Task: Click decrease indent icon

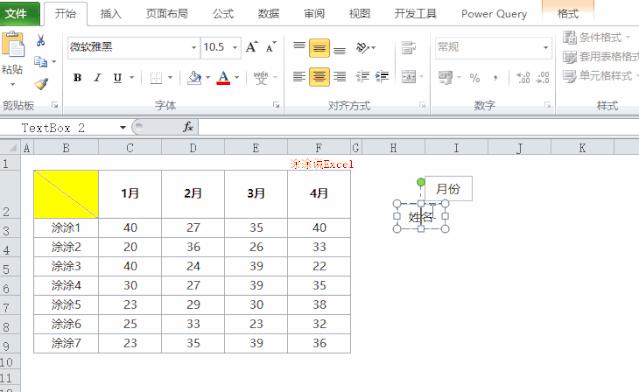Action: click(x=362, y=77)
